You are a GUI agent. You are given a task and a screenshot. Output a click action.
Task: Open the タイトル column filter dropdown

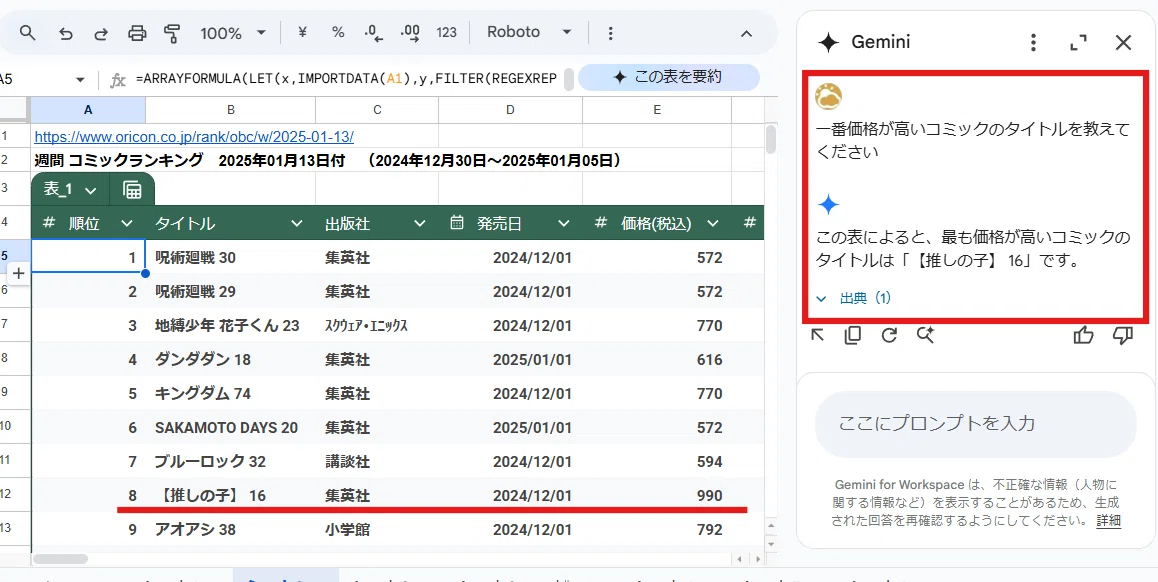296,223
